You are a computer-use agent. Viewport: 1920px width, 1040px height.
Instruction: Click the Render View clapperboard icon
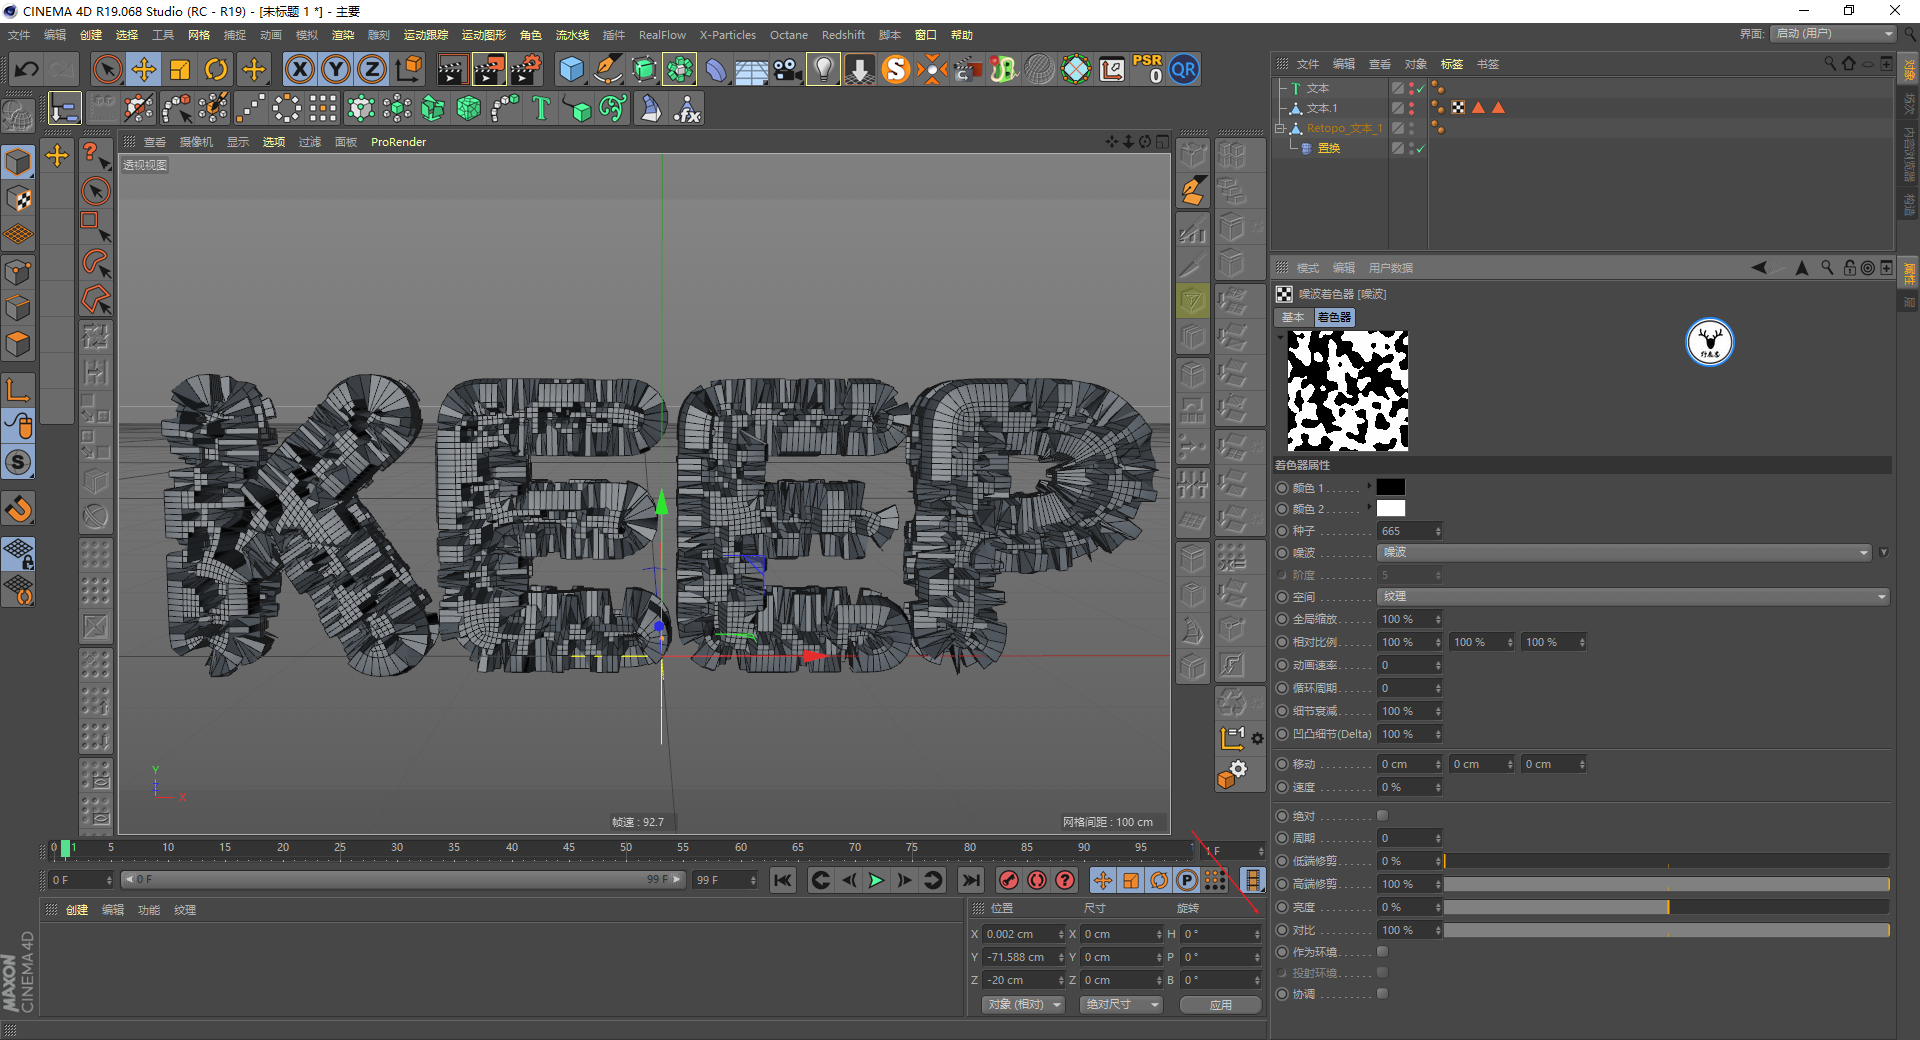click(x=452, y=69)
